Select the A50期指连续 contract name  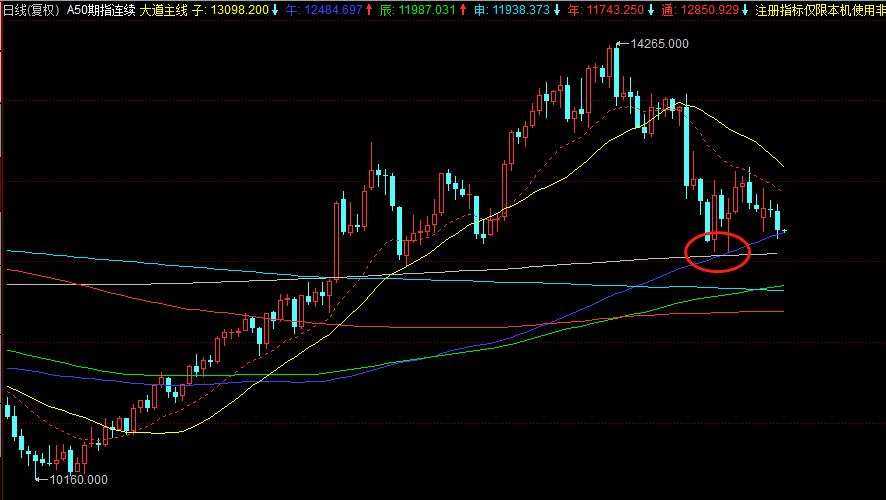tap(101, 10)
